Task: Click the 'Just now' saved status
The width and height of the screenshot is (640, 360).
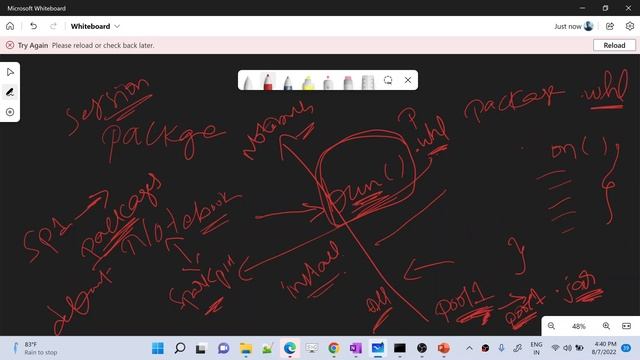Action: 567,27
